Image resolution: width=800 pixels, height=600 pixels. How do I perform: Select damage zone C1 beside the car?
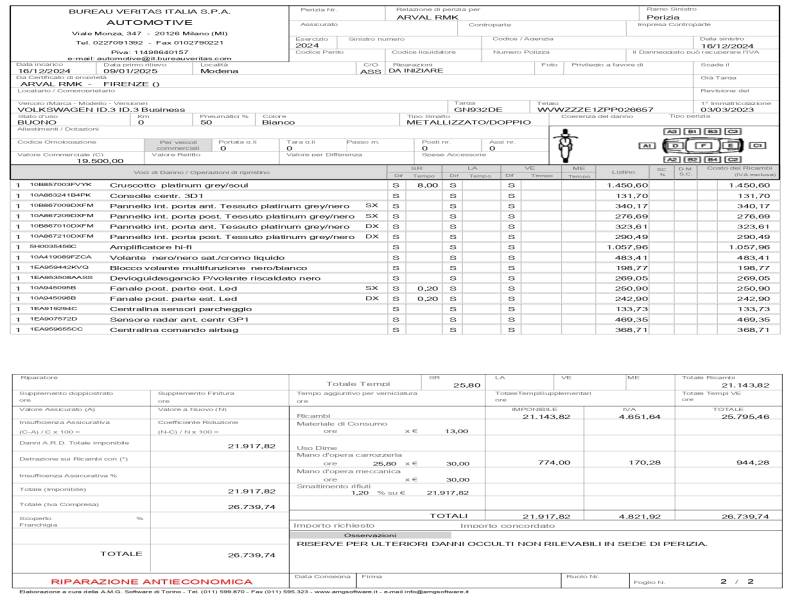click(758, 146)
